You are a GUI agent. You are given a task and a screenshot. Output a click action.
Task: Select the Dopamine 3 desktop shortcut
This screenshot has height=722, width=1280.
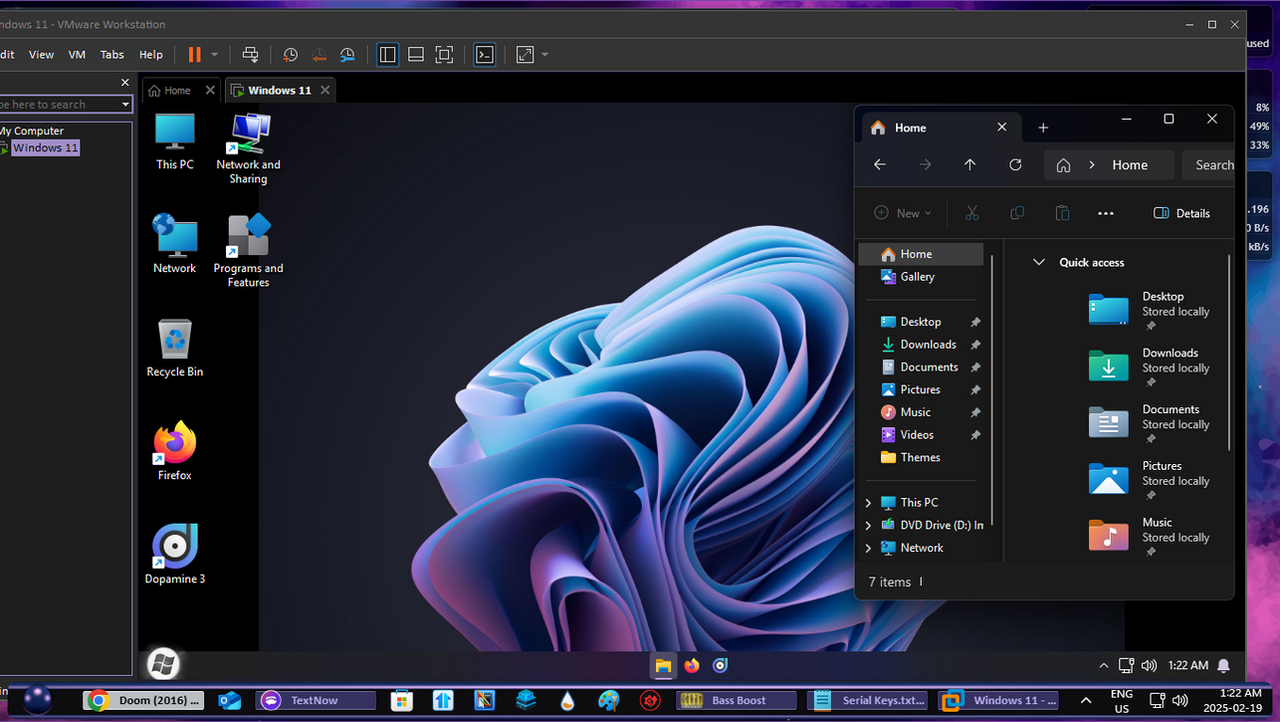[175, 555]
